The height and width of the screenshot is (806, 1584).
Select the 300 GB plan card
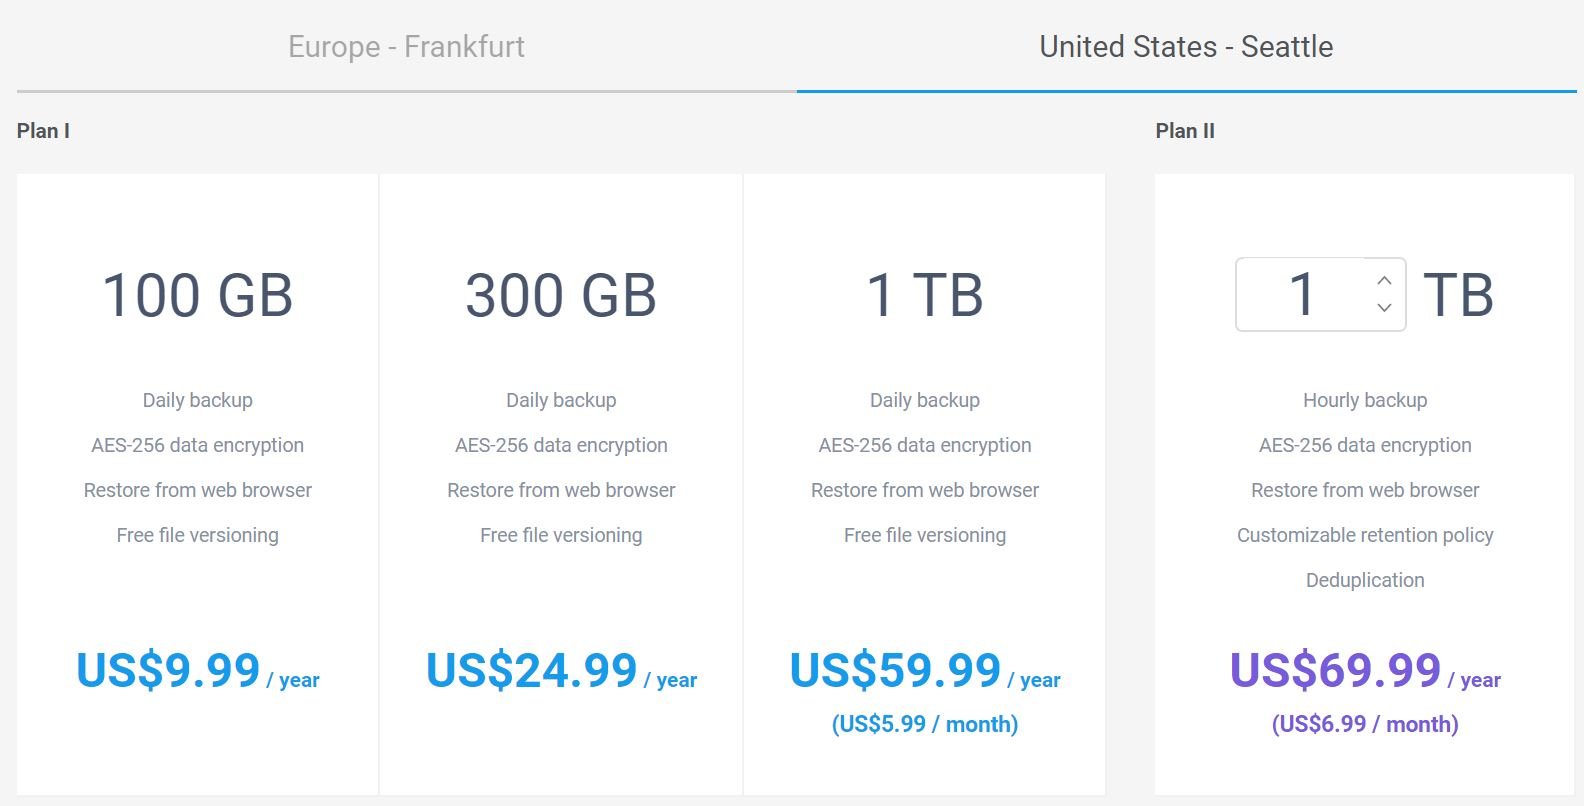560,295
